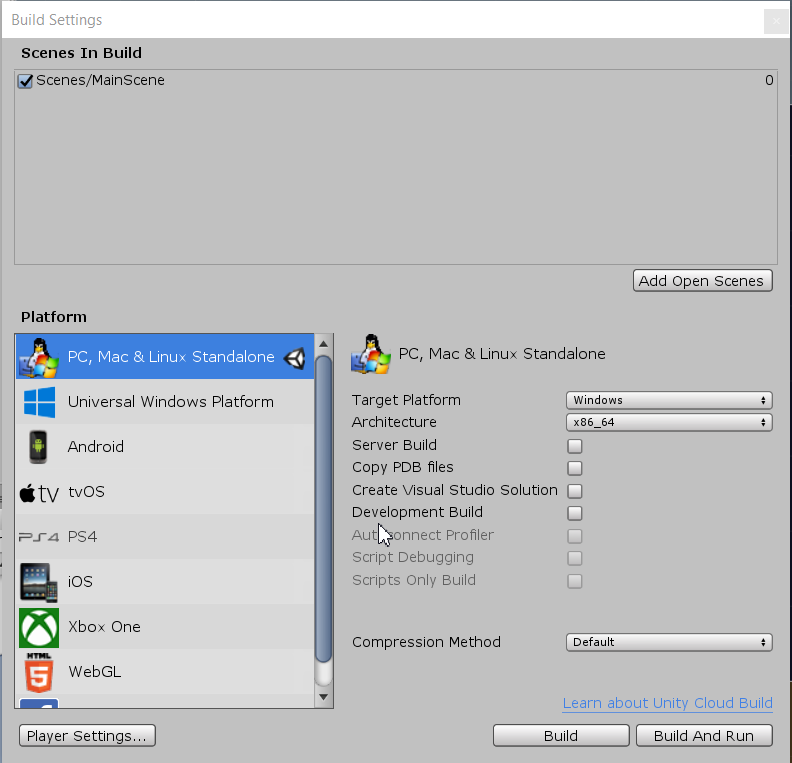Click the PS4 logo icon

39,537
